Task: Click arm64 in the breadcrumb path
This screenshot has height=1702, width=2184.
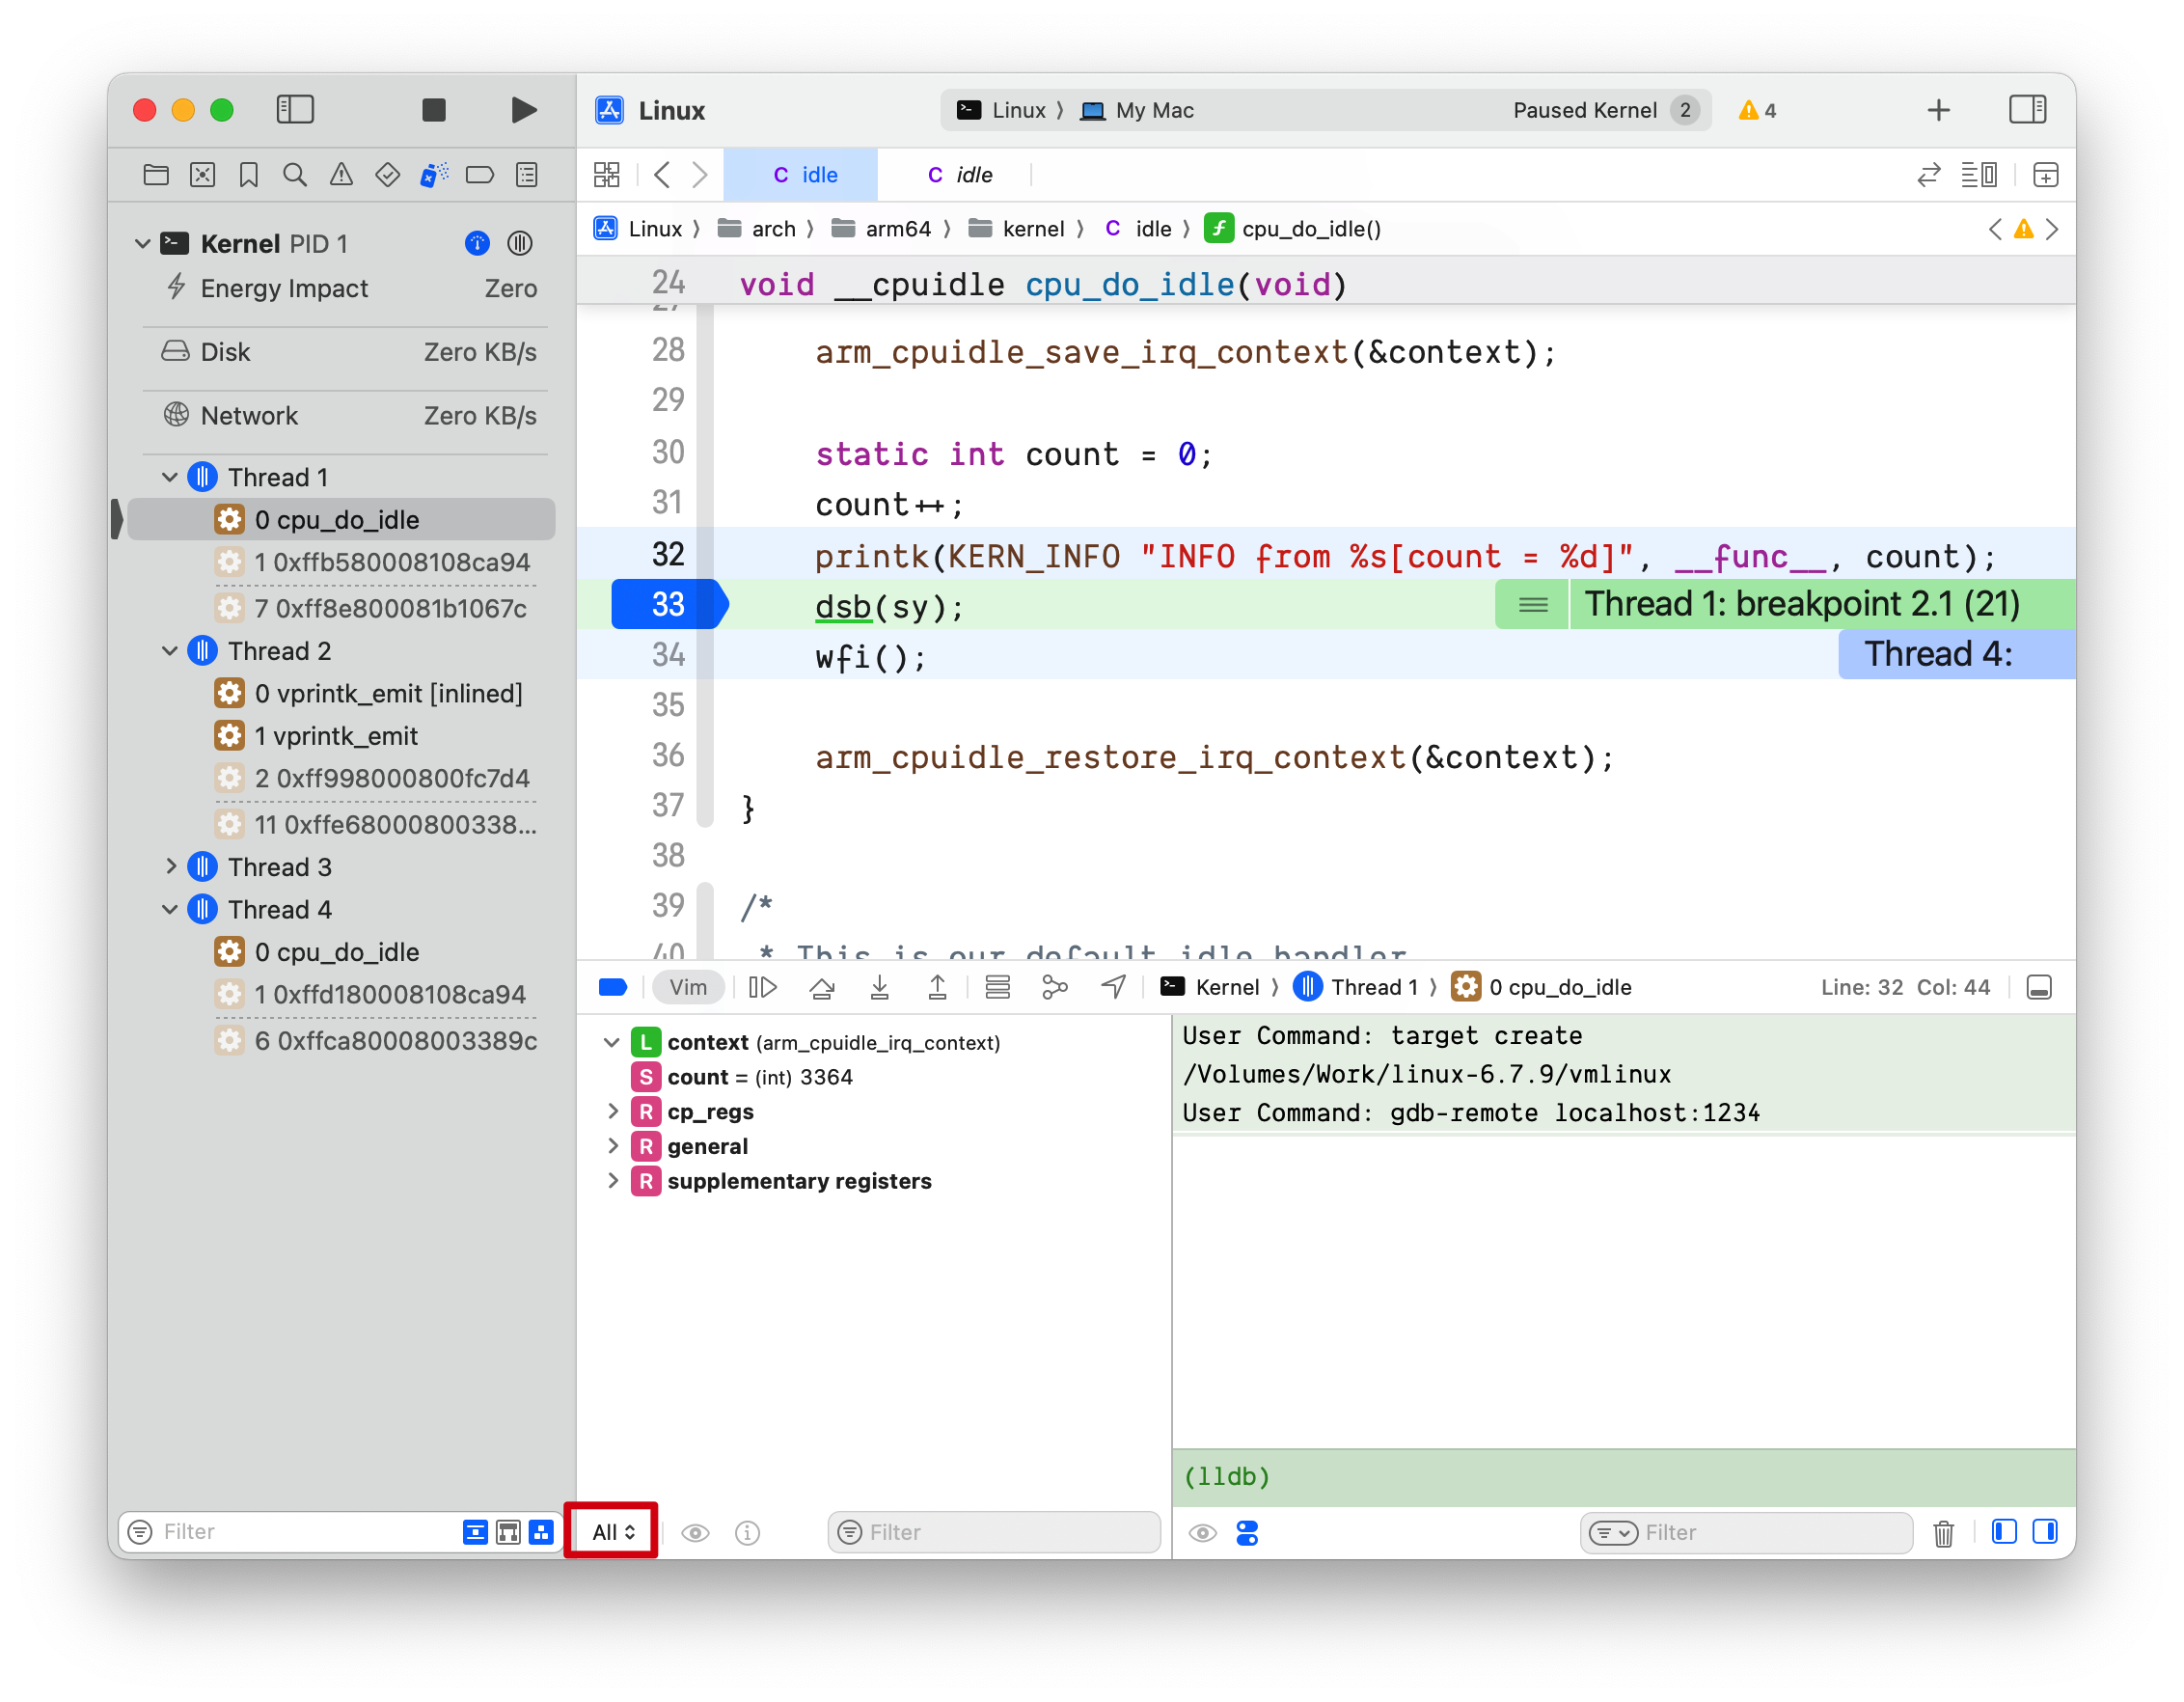Action: tap(896, 229)
